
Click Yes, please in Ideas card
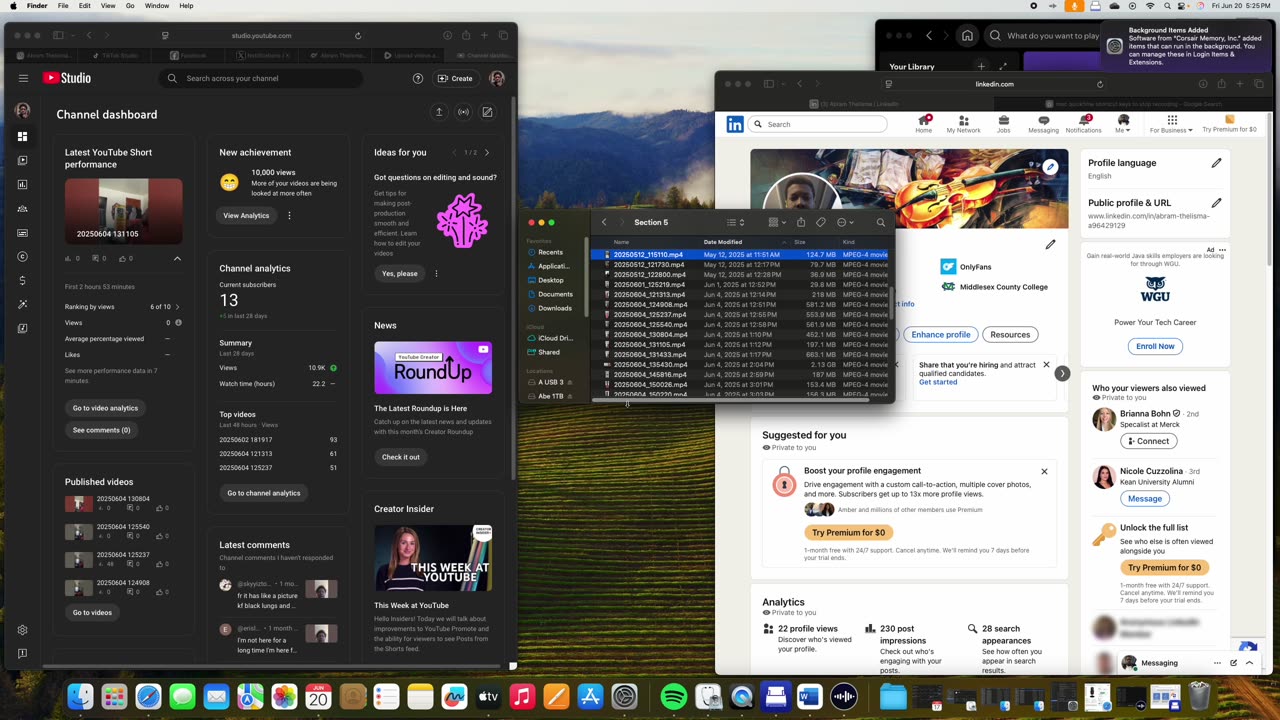(400, 274)
